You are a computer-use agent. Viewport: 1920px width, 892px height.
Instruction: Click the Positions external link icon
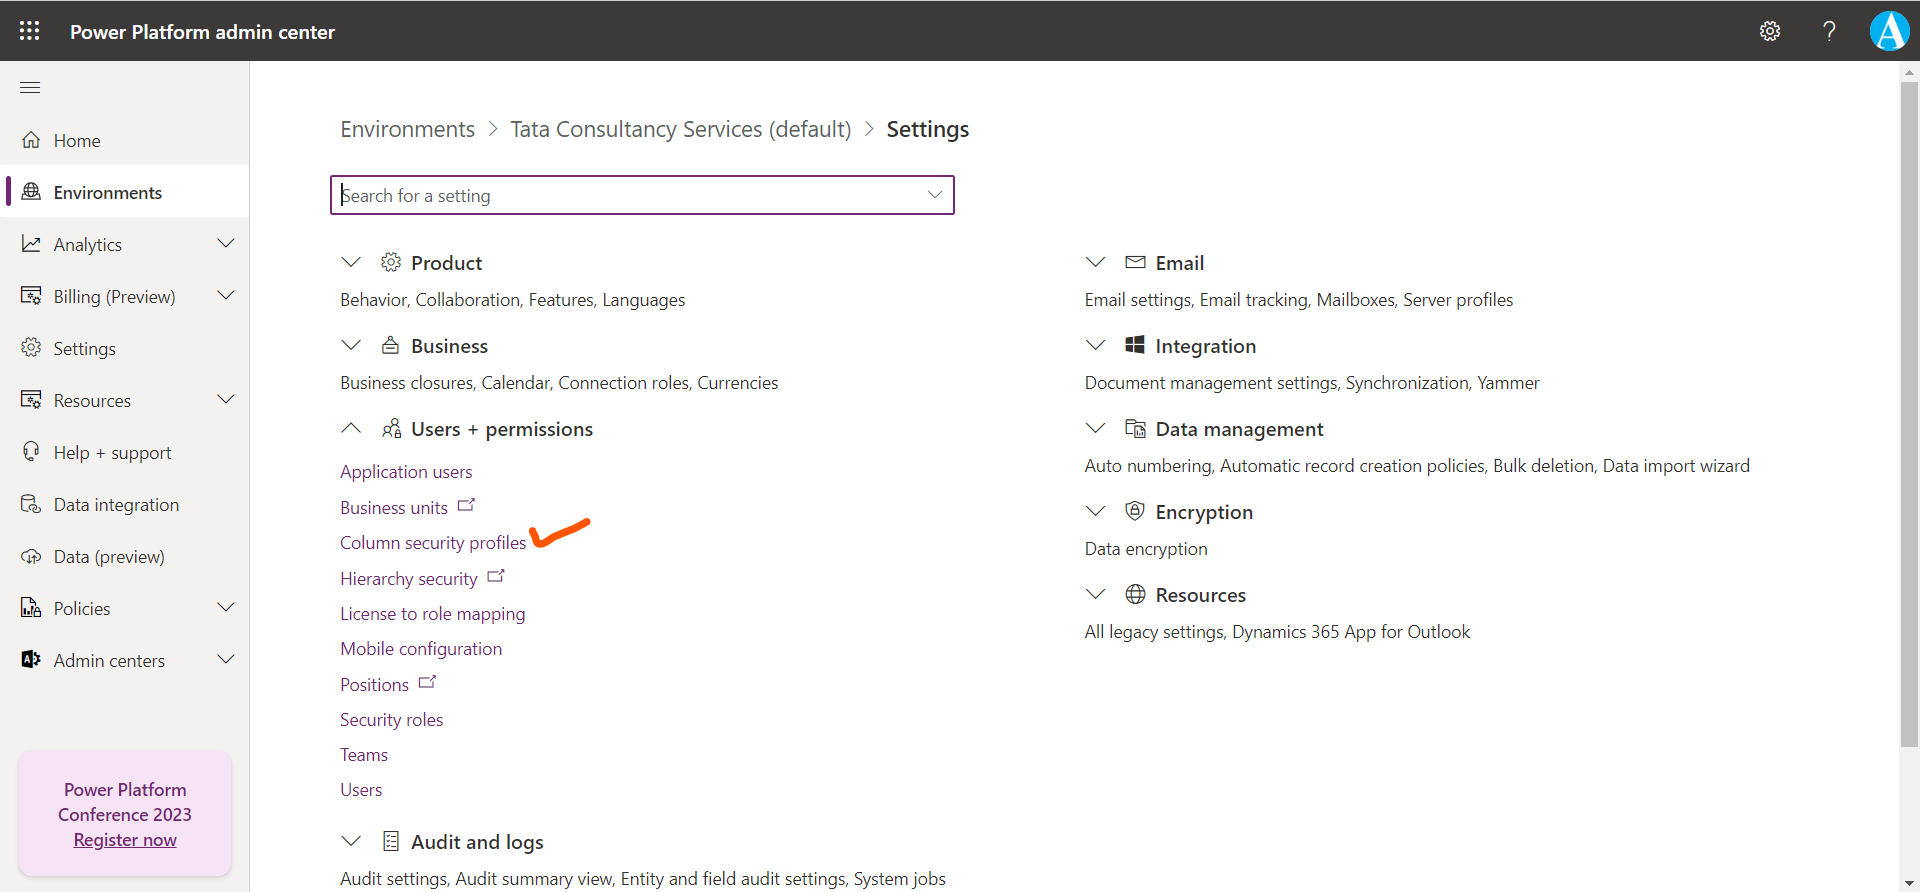click(x=427, y=682)
